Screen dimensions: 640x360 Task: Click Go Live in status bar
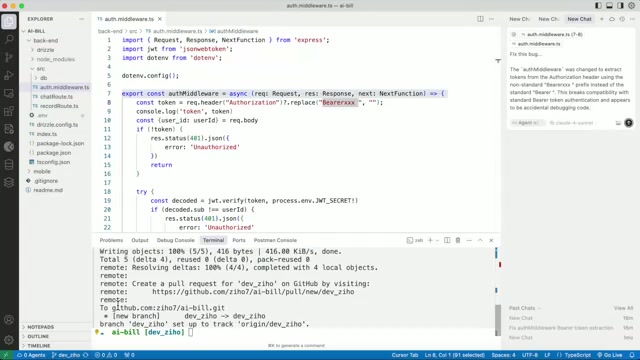point(609,355)
